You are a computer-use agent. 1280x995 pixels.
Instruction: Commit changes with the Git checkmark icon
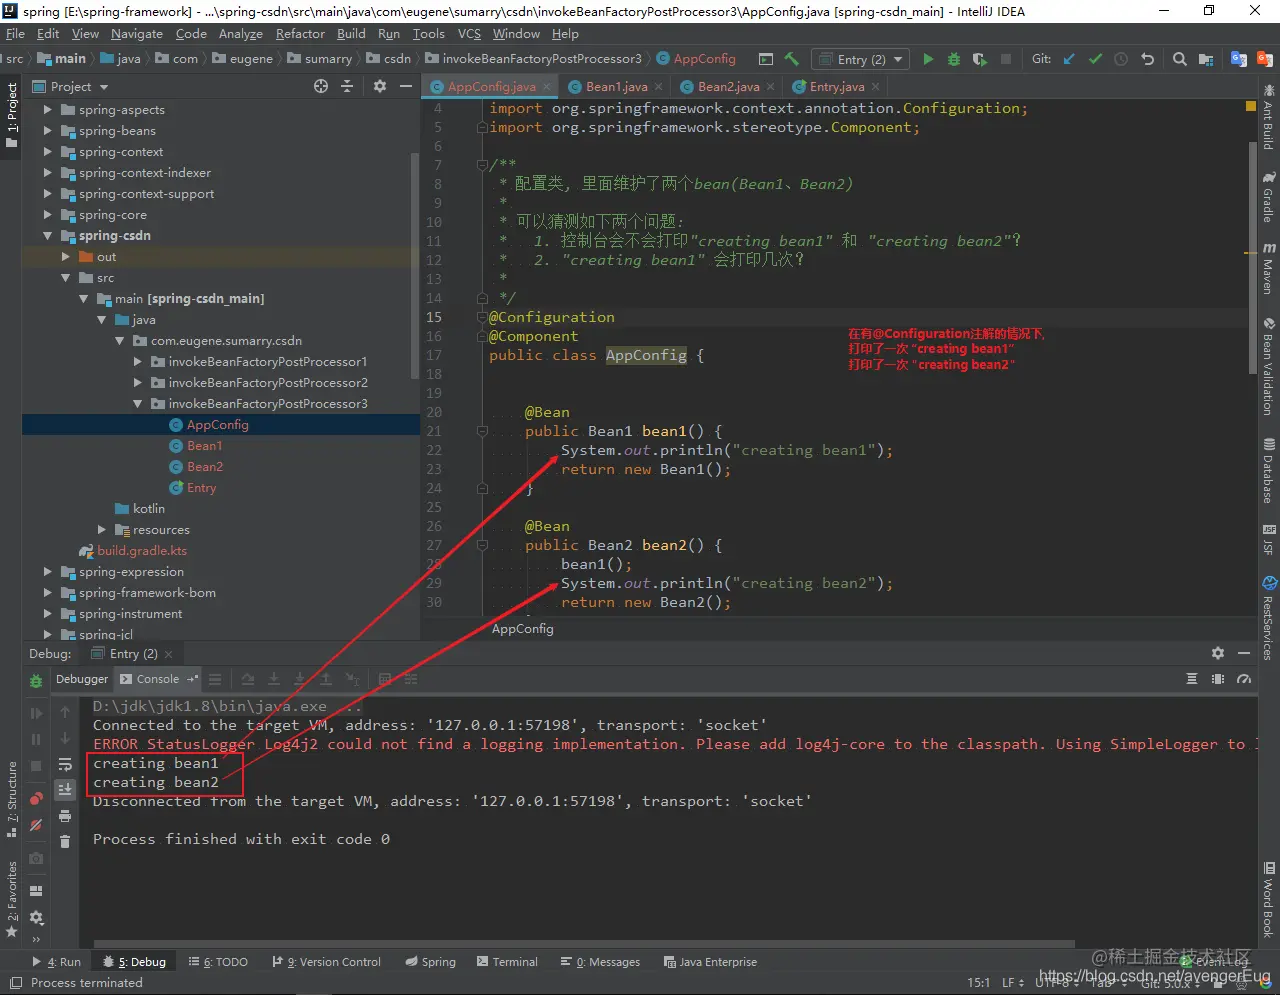tap(1095, 59)
